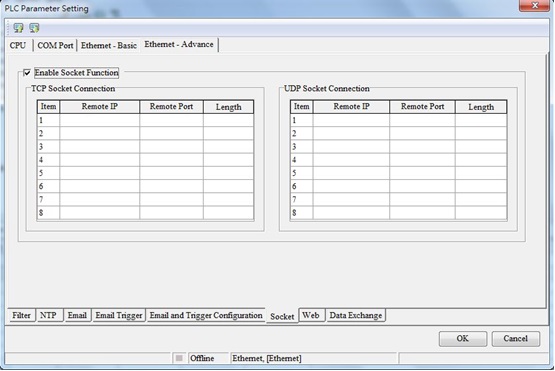This screenshot has width=555, height=371.
Task: Click TCP row 4 Length cell
Action: click(229, 160)
